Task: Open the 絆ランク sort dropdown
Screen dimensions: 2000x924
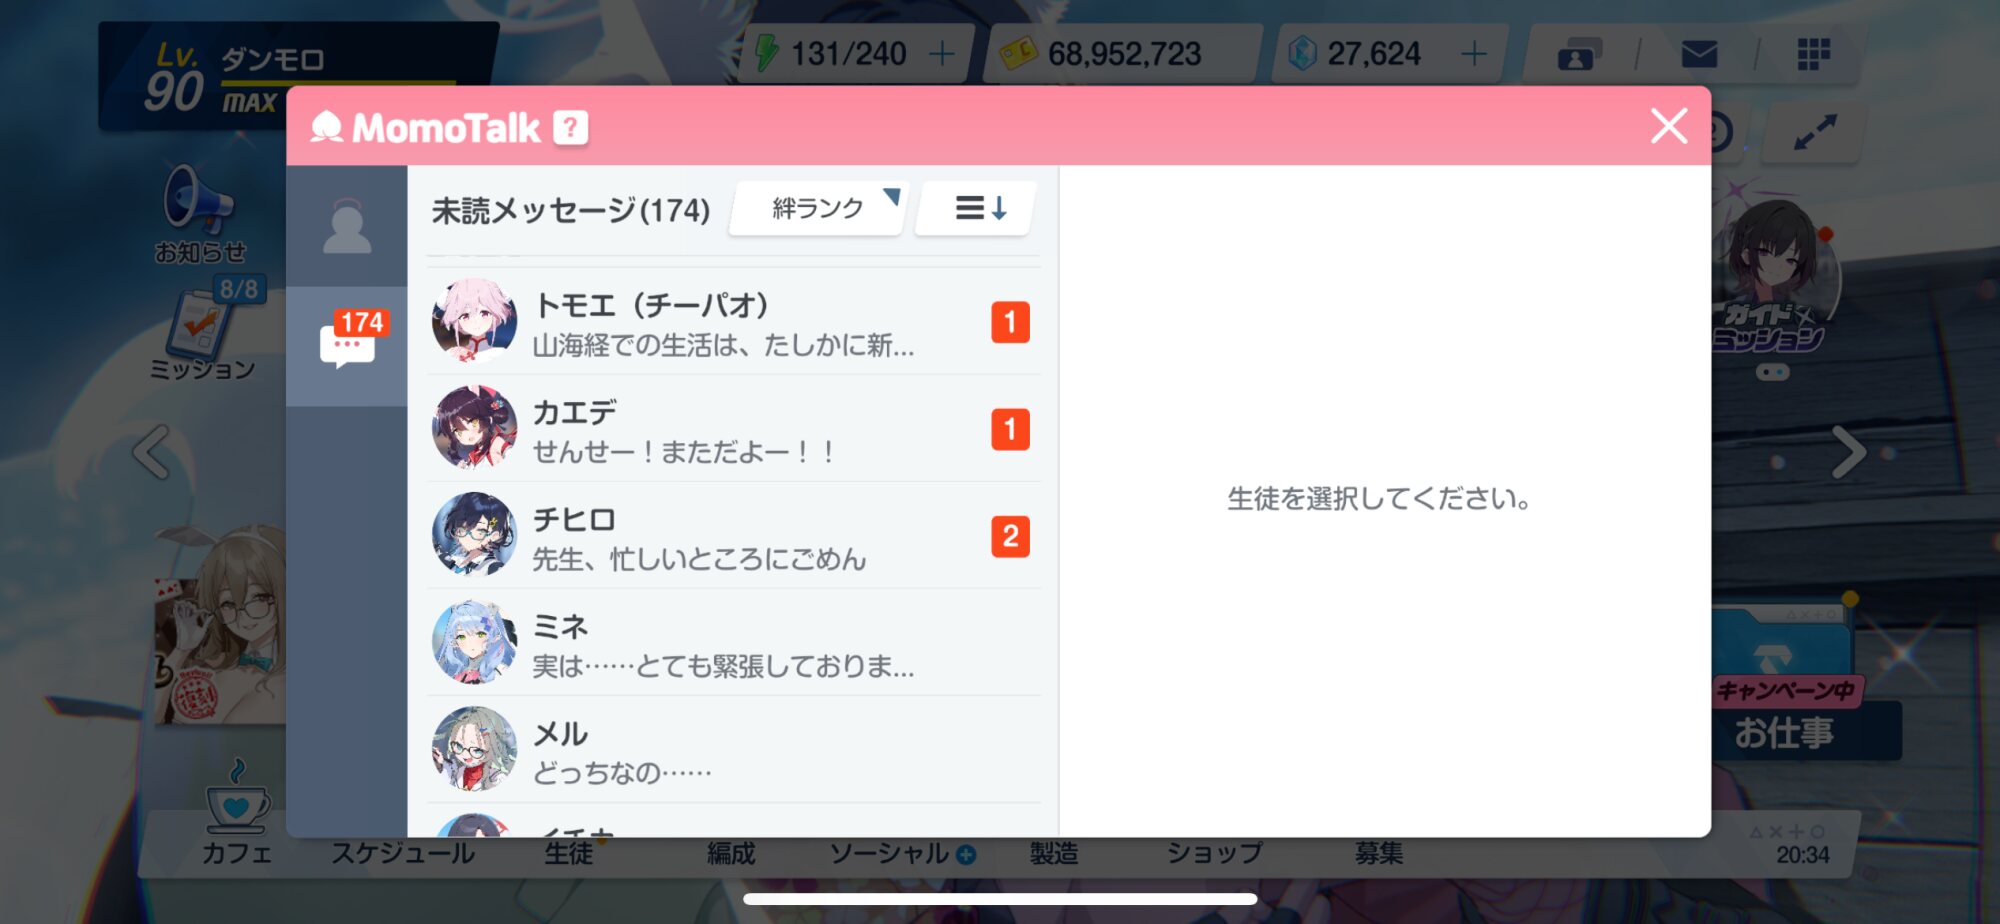Action: [818, 208]
